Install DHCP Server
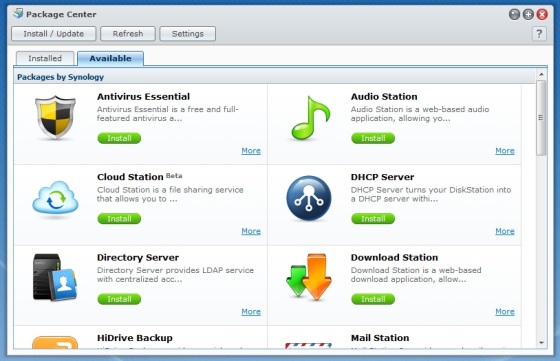The height and width of the screenshot is (361, 560). 373,219
